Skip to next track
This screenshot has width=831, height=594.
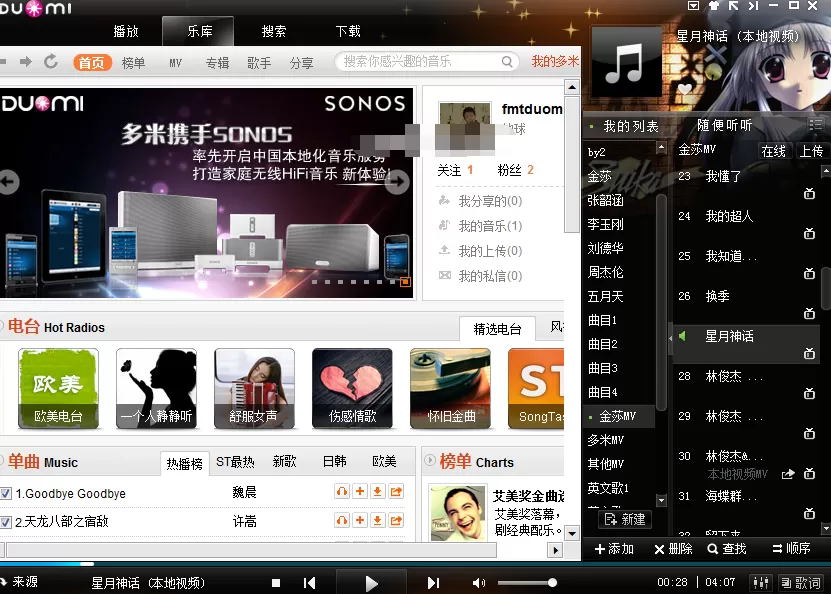433,583
